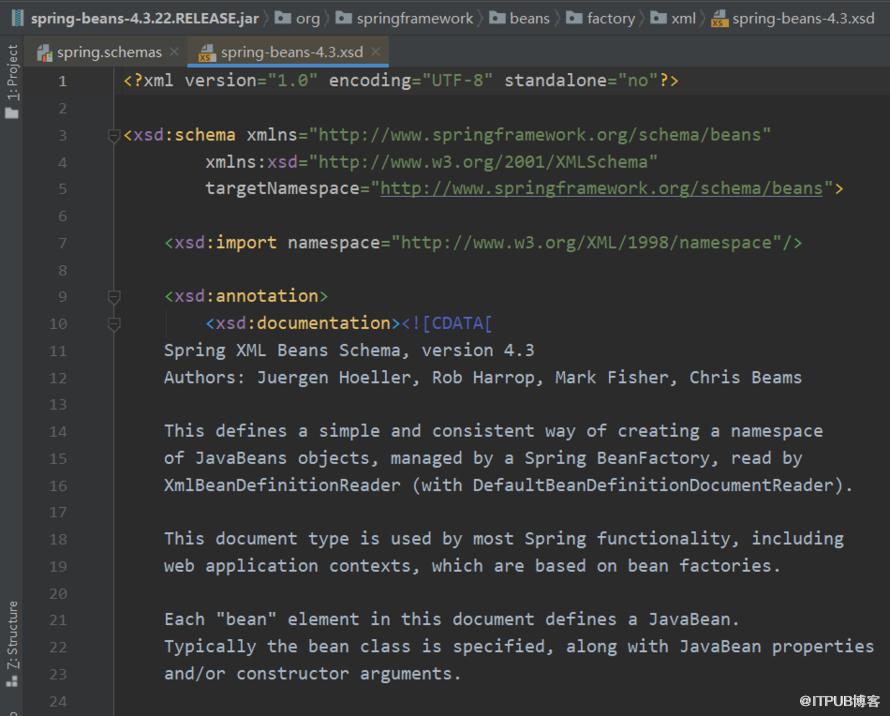
Task: Select spring-beans-4.3.xsd in the breadcrumb
Action: [803, 18]
